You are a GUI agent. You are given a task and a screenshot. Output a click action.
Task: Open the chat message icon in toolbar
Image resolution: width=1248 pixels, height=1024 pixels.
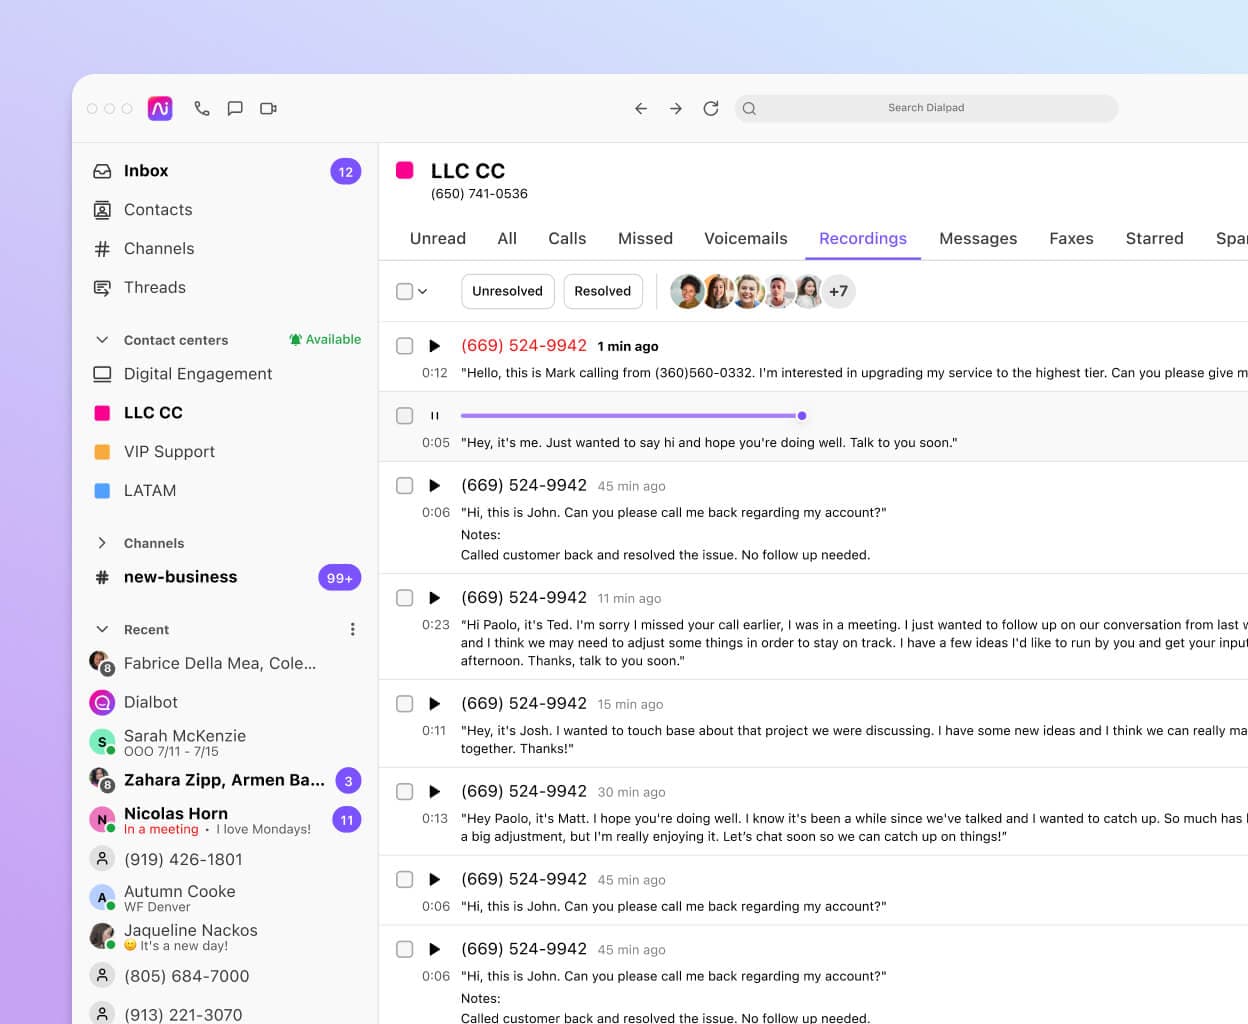[x=235, y=108]
